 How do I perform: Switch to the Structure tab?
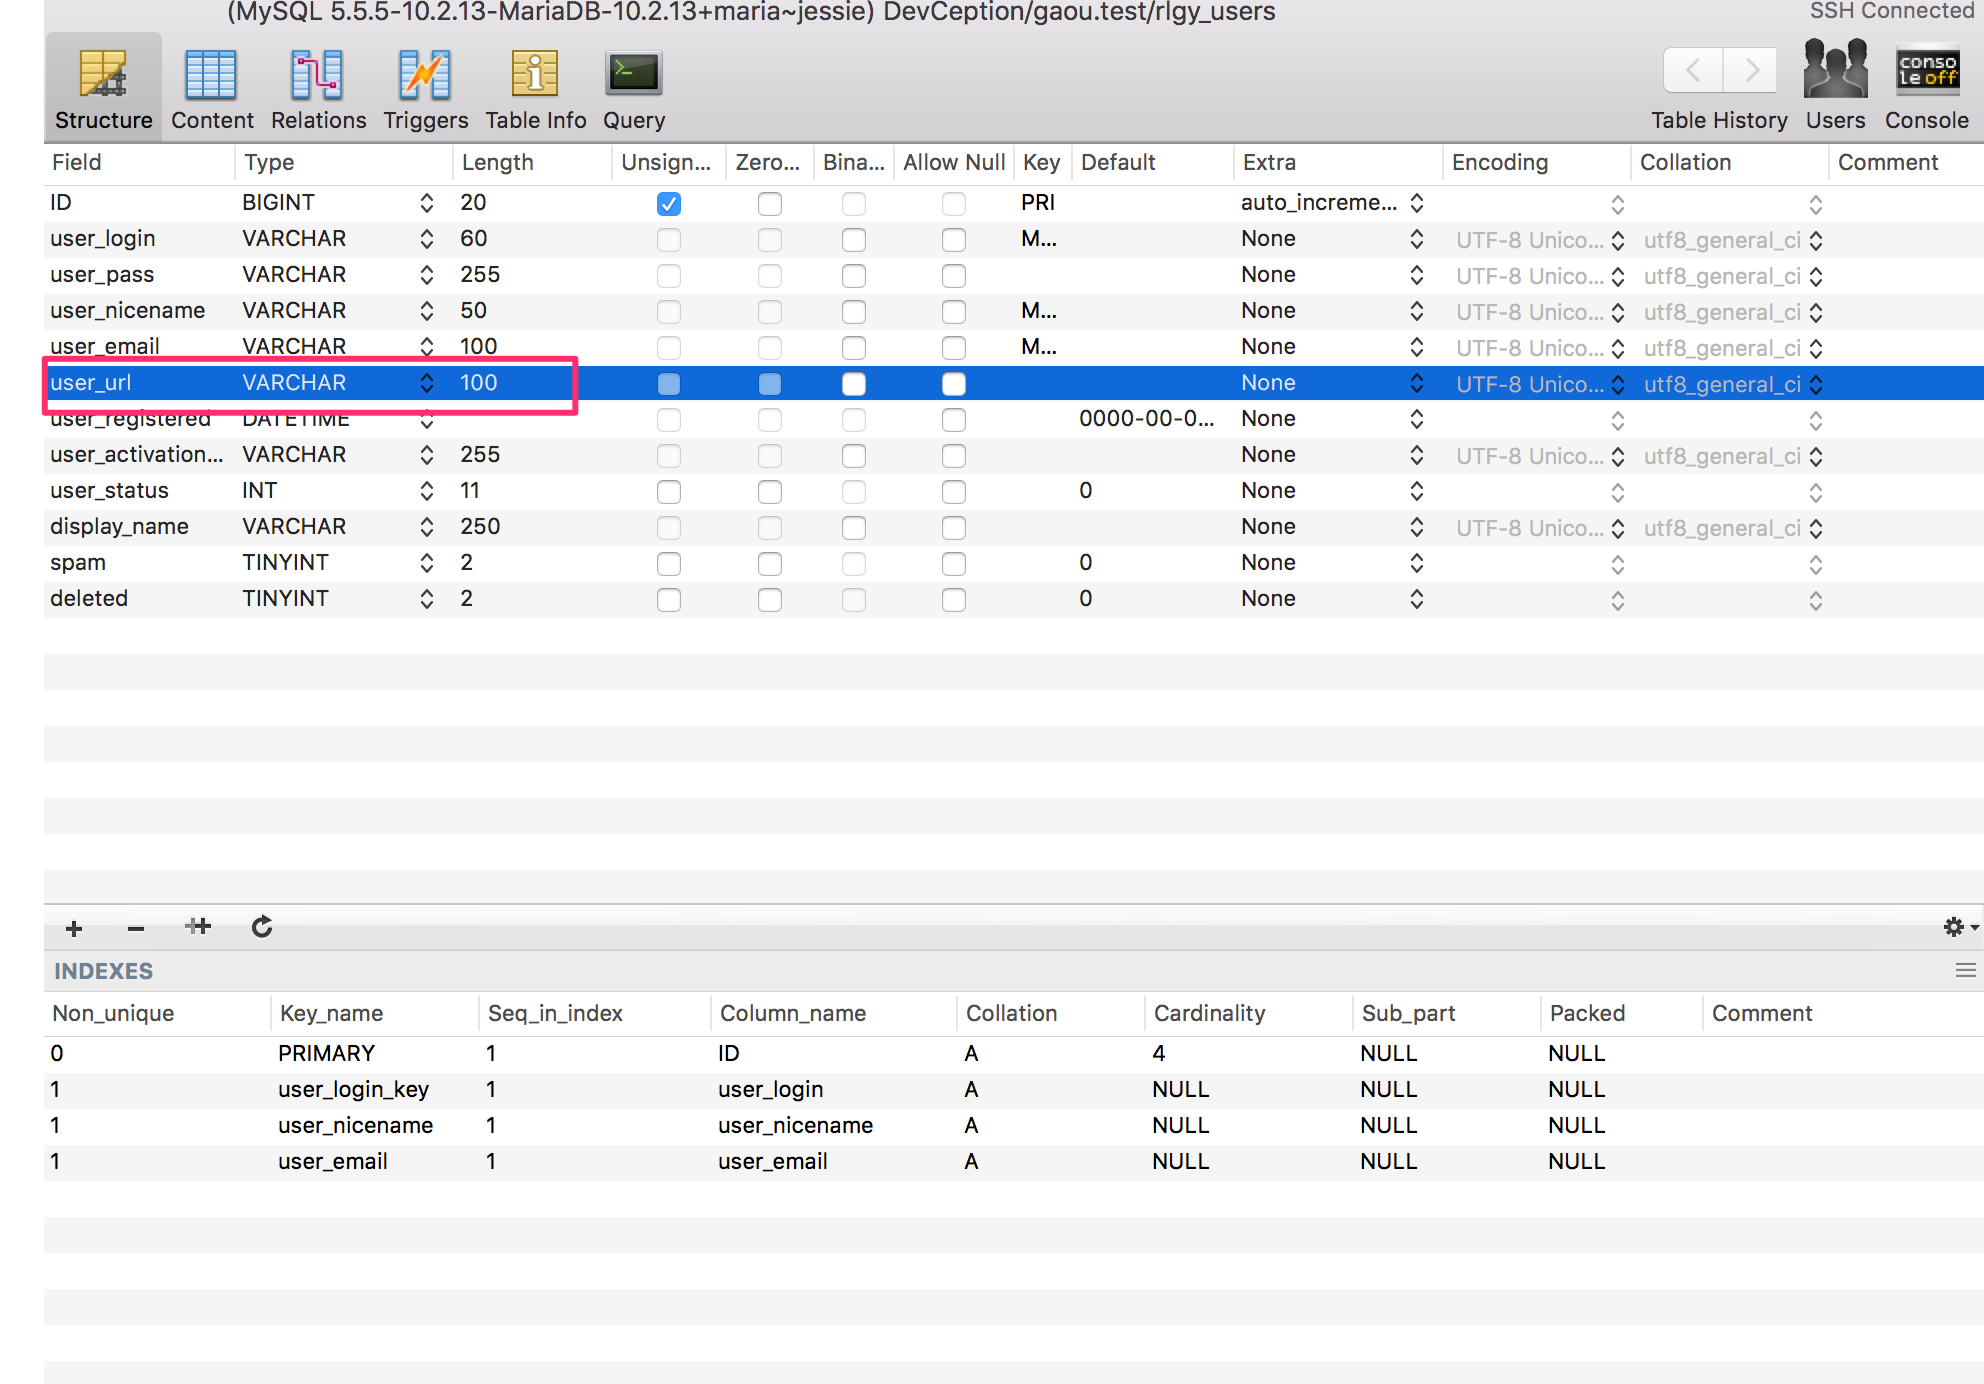103,88
